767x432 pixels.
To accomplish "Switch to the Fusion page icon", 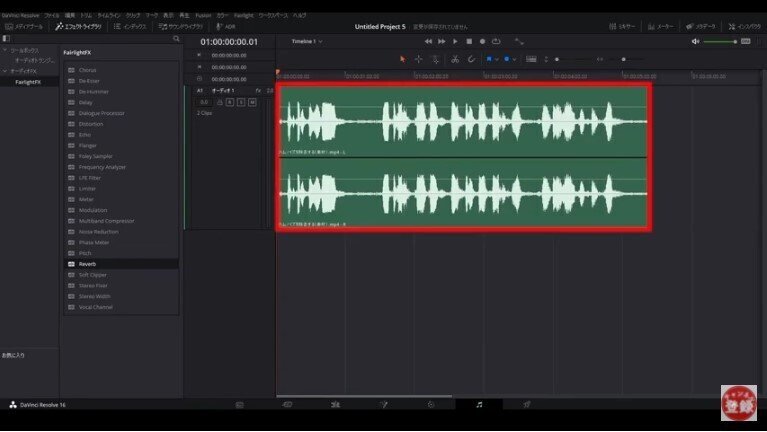I will [383, 405].
